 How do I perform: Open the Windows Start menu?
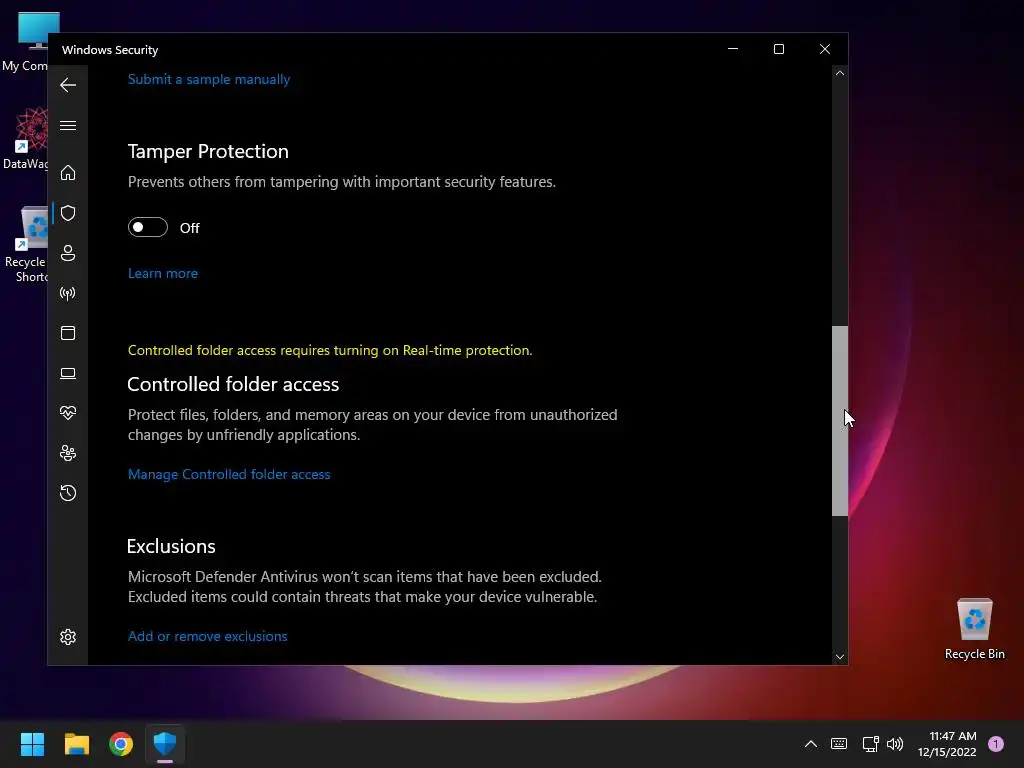32,744
